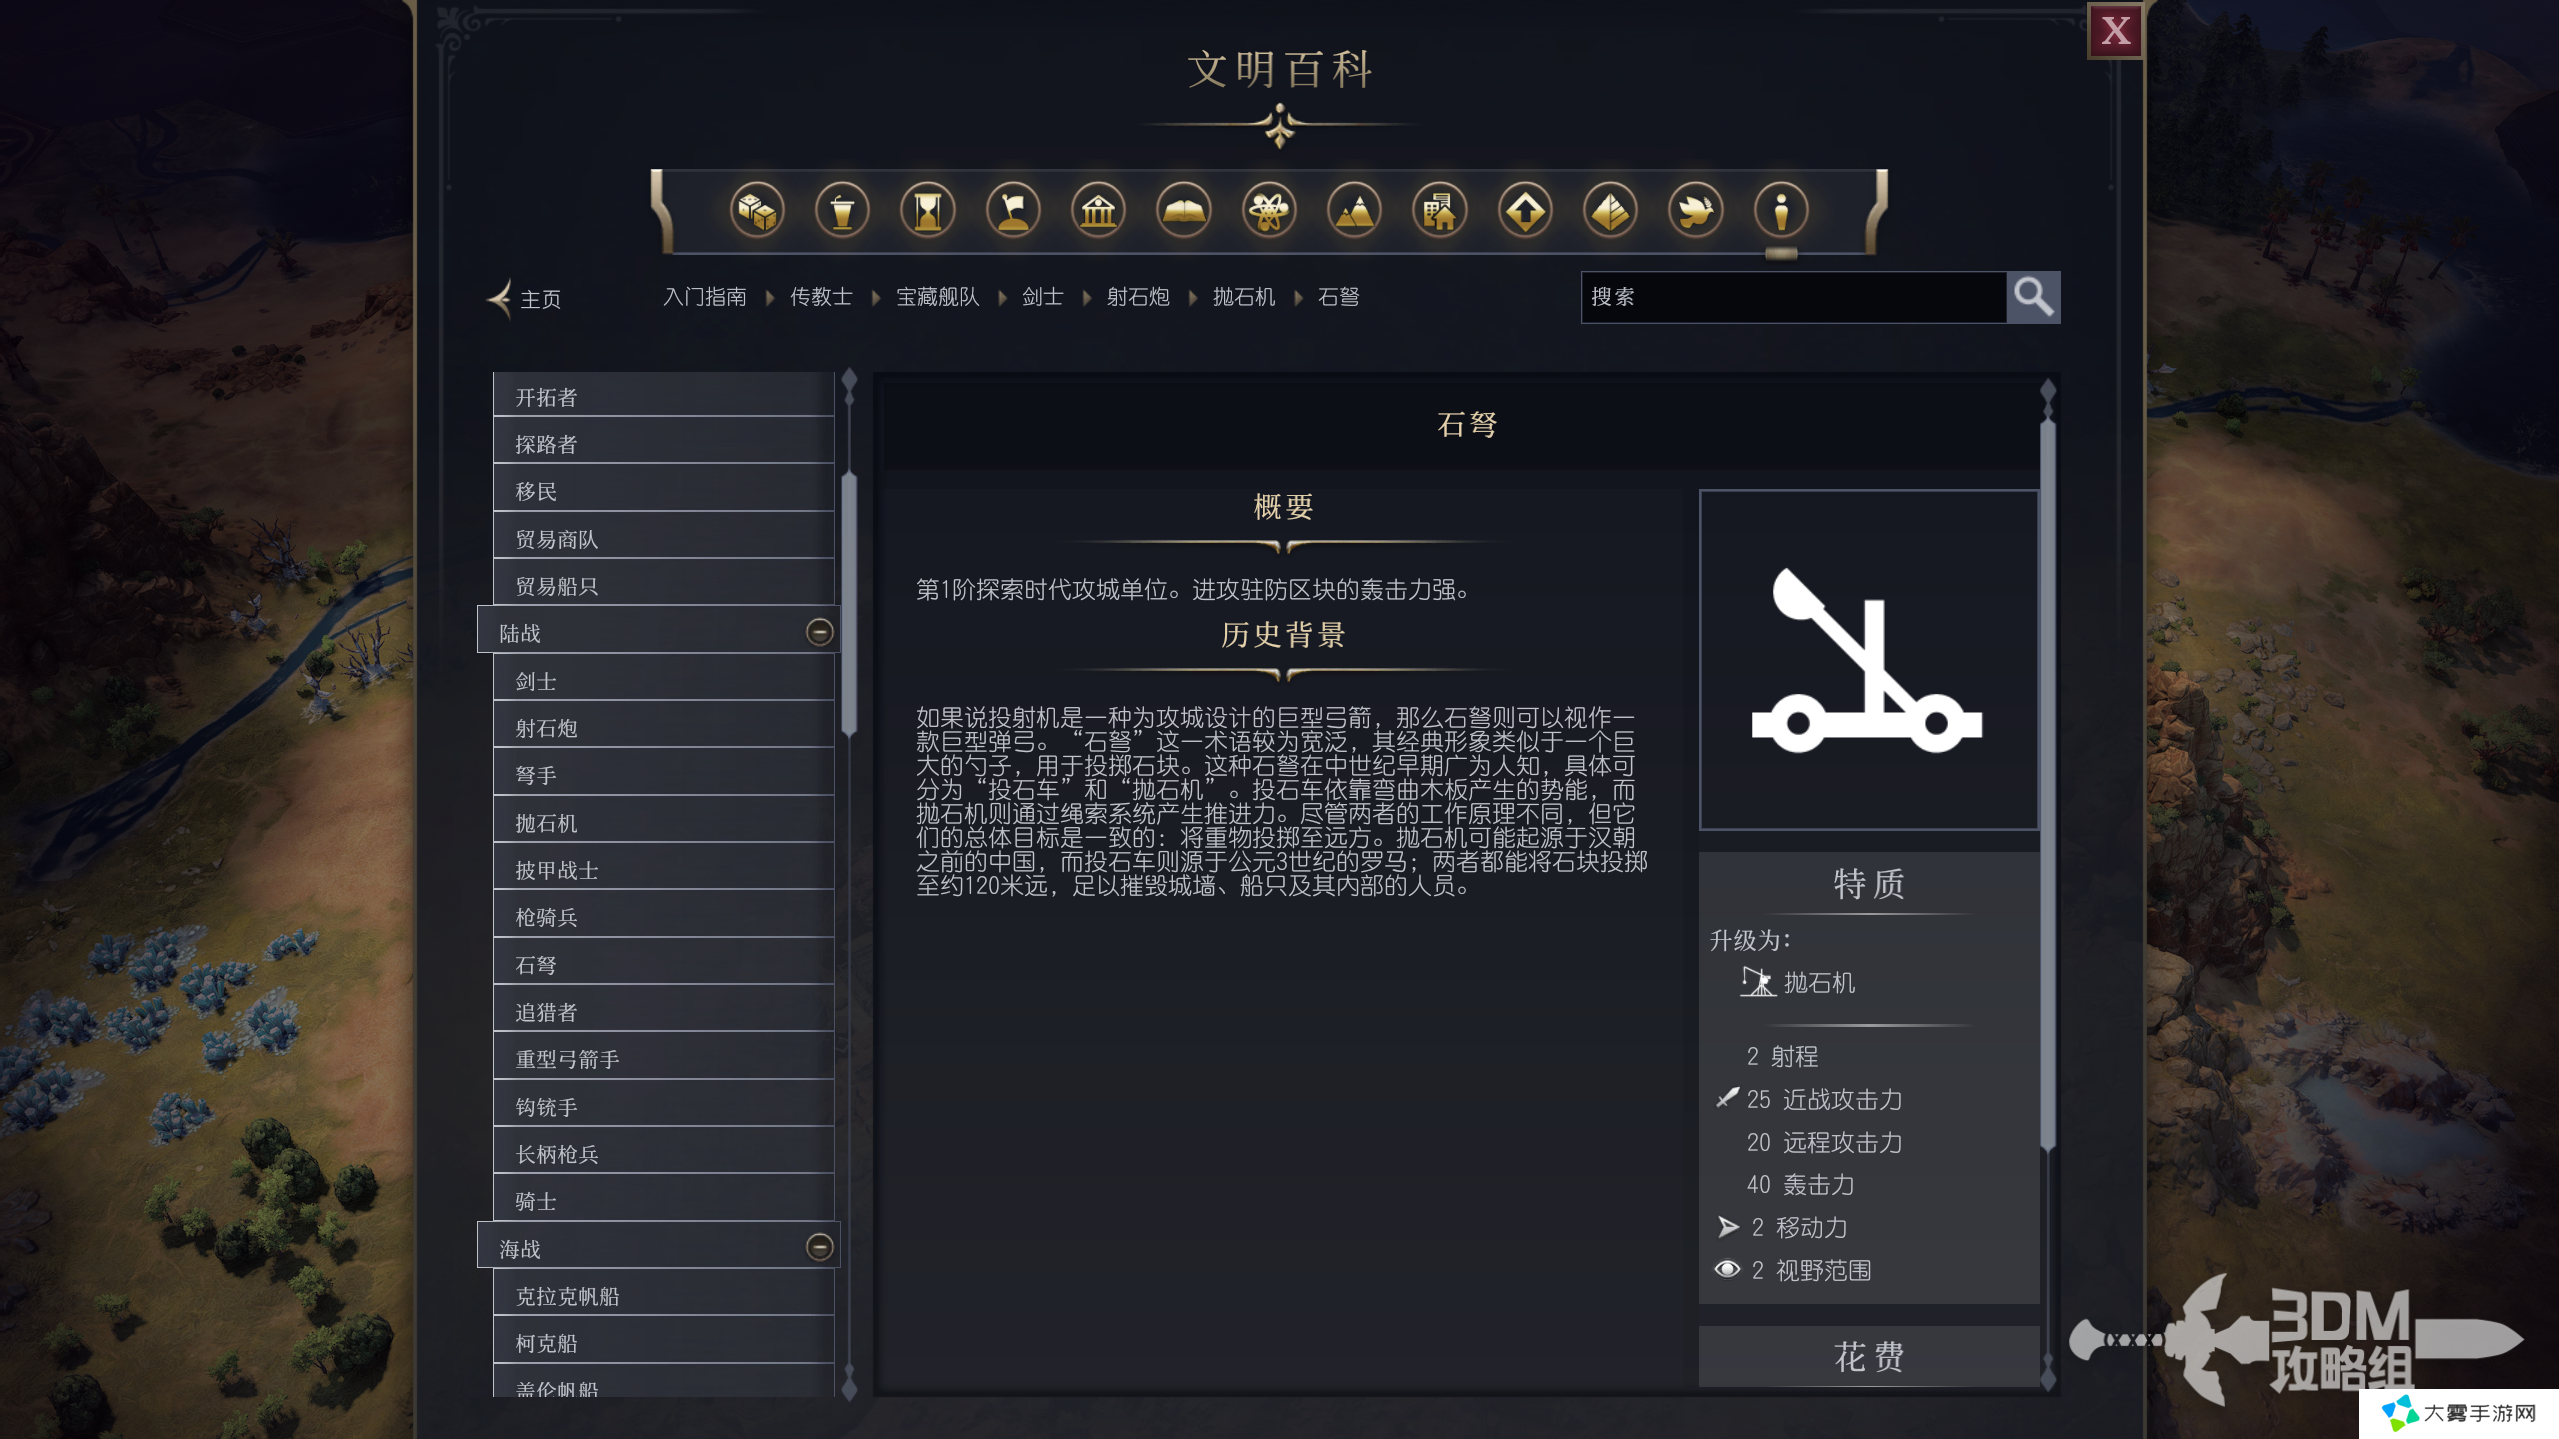Open the flag civilizations category icon
This screenshot has height=1439, width=2559.
1013,211
